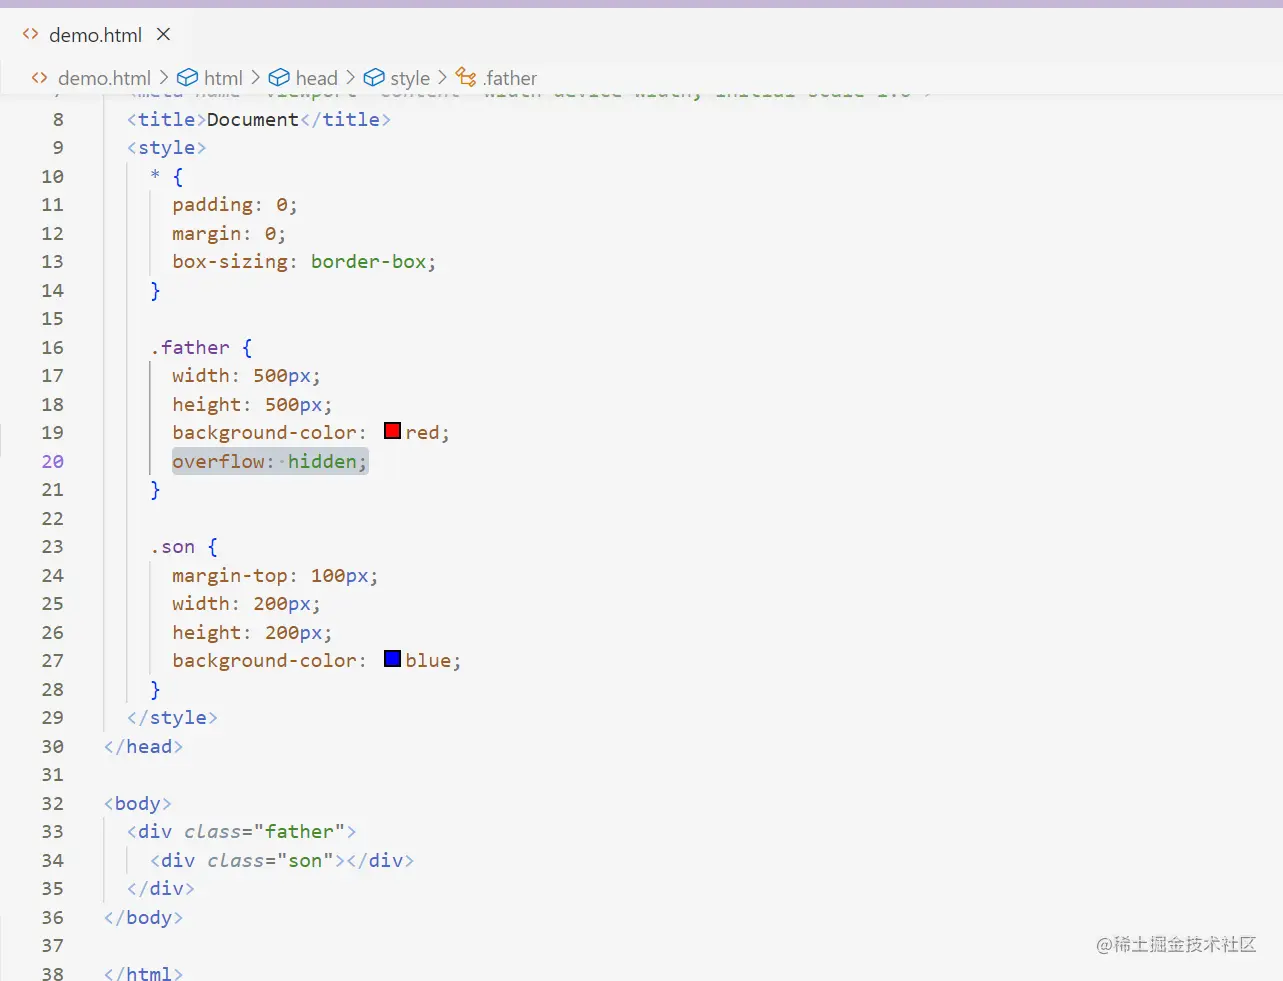Screen dimensions: 1283x981
Task: Click line number 16 in gutter
Action: (52, 347)
